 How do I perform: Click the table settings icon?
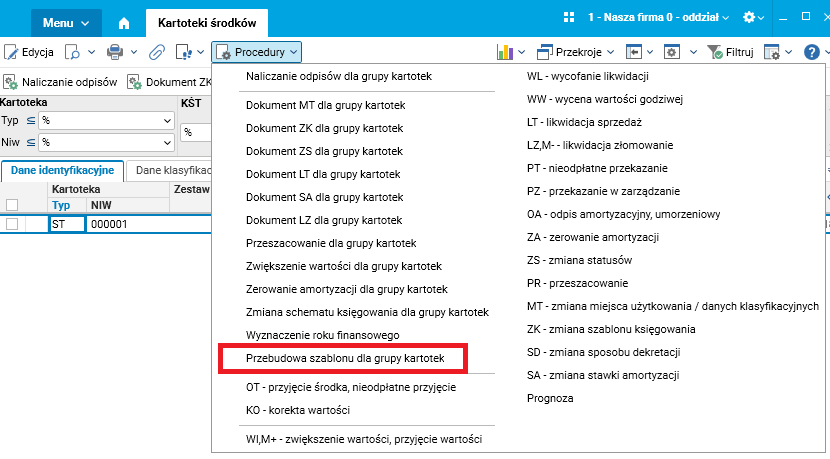tap(772, 52)
